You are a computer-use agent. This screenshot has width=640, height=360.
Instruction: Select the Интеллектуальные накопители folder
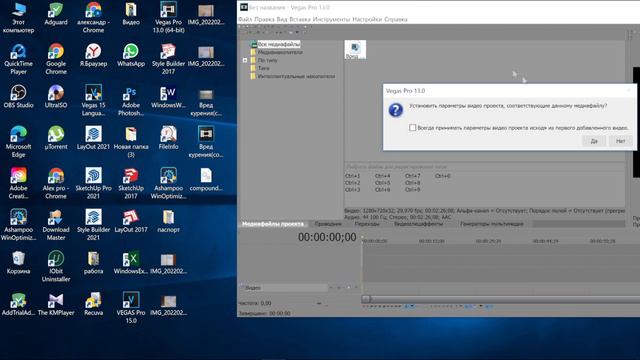click(296, 76)
